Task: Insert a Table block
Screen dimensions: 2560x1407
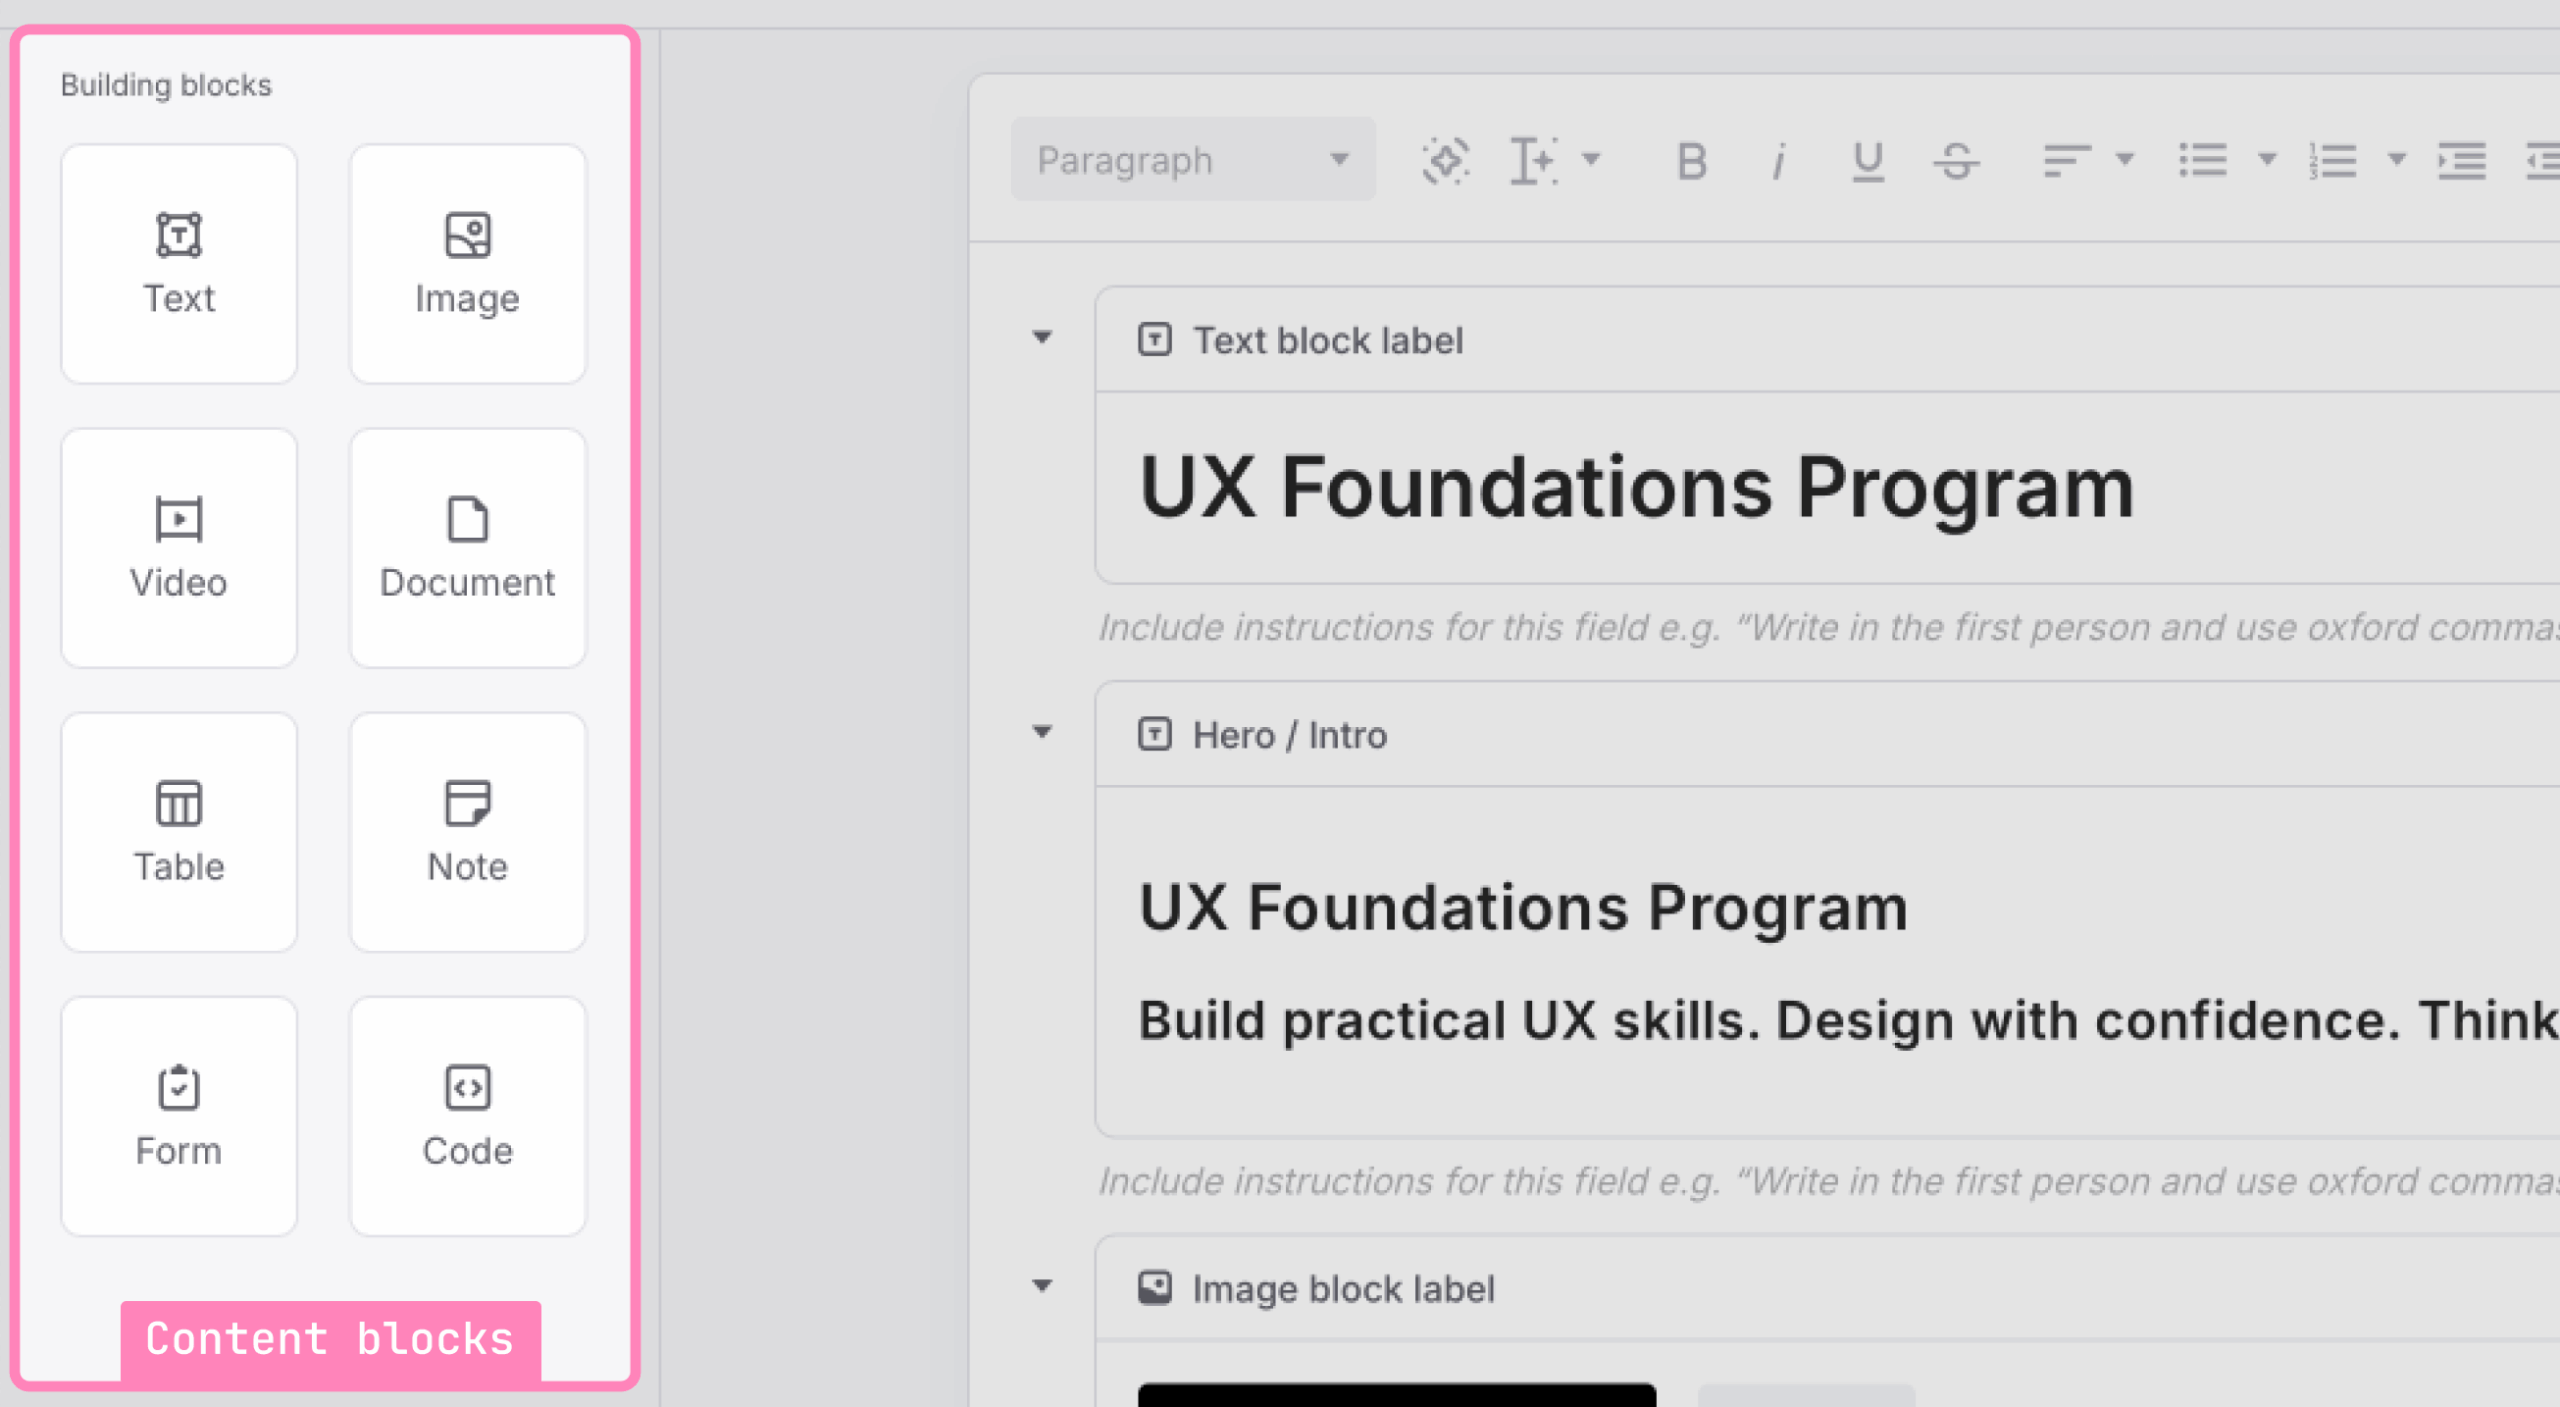Action: point(178,832)
